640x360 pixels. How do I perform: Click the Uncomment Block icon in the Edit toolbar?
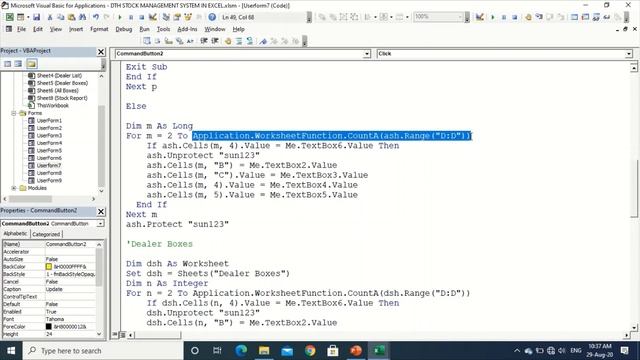pos(249,41)
